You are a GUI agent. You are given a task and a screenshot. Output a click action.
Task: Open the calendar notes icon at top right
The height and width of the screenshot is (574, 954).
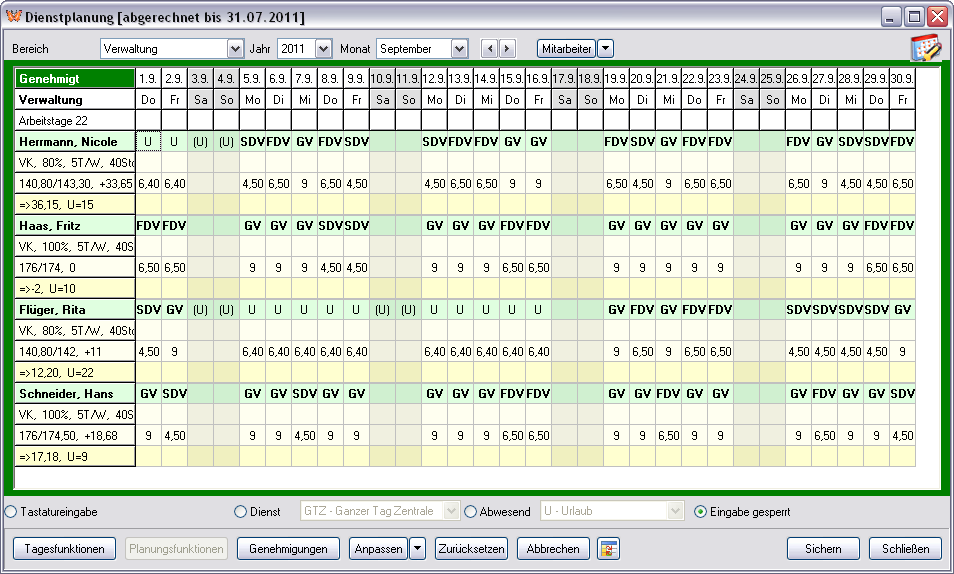(925, 48)
